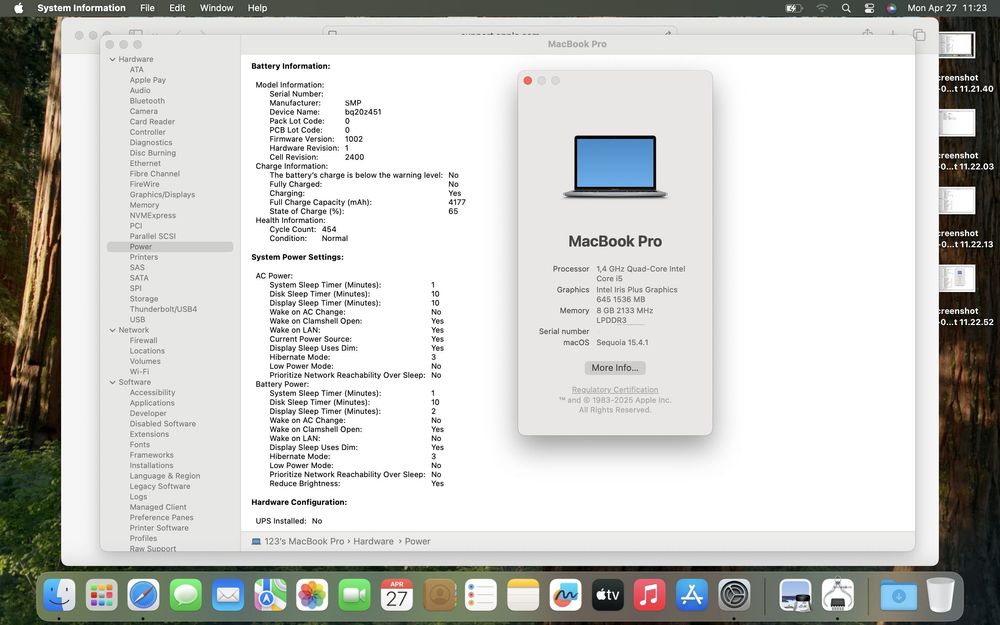Select Apple Pay in the sidebar
The width and height of the screenshot is (1000, 625).
(x=147, y=80)
